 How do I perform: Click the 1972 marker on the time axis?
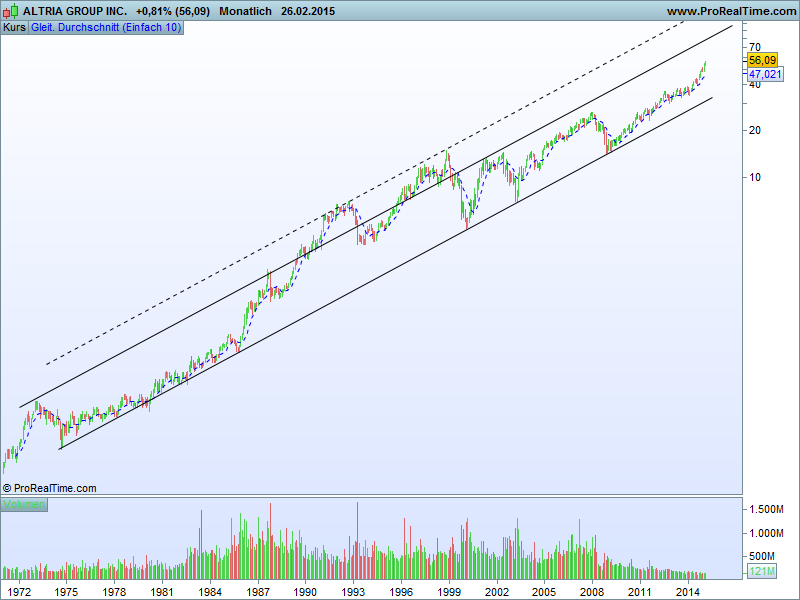point(19,592)
